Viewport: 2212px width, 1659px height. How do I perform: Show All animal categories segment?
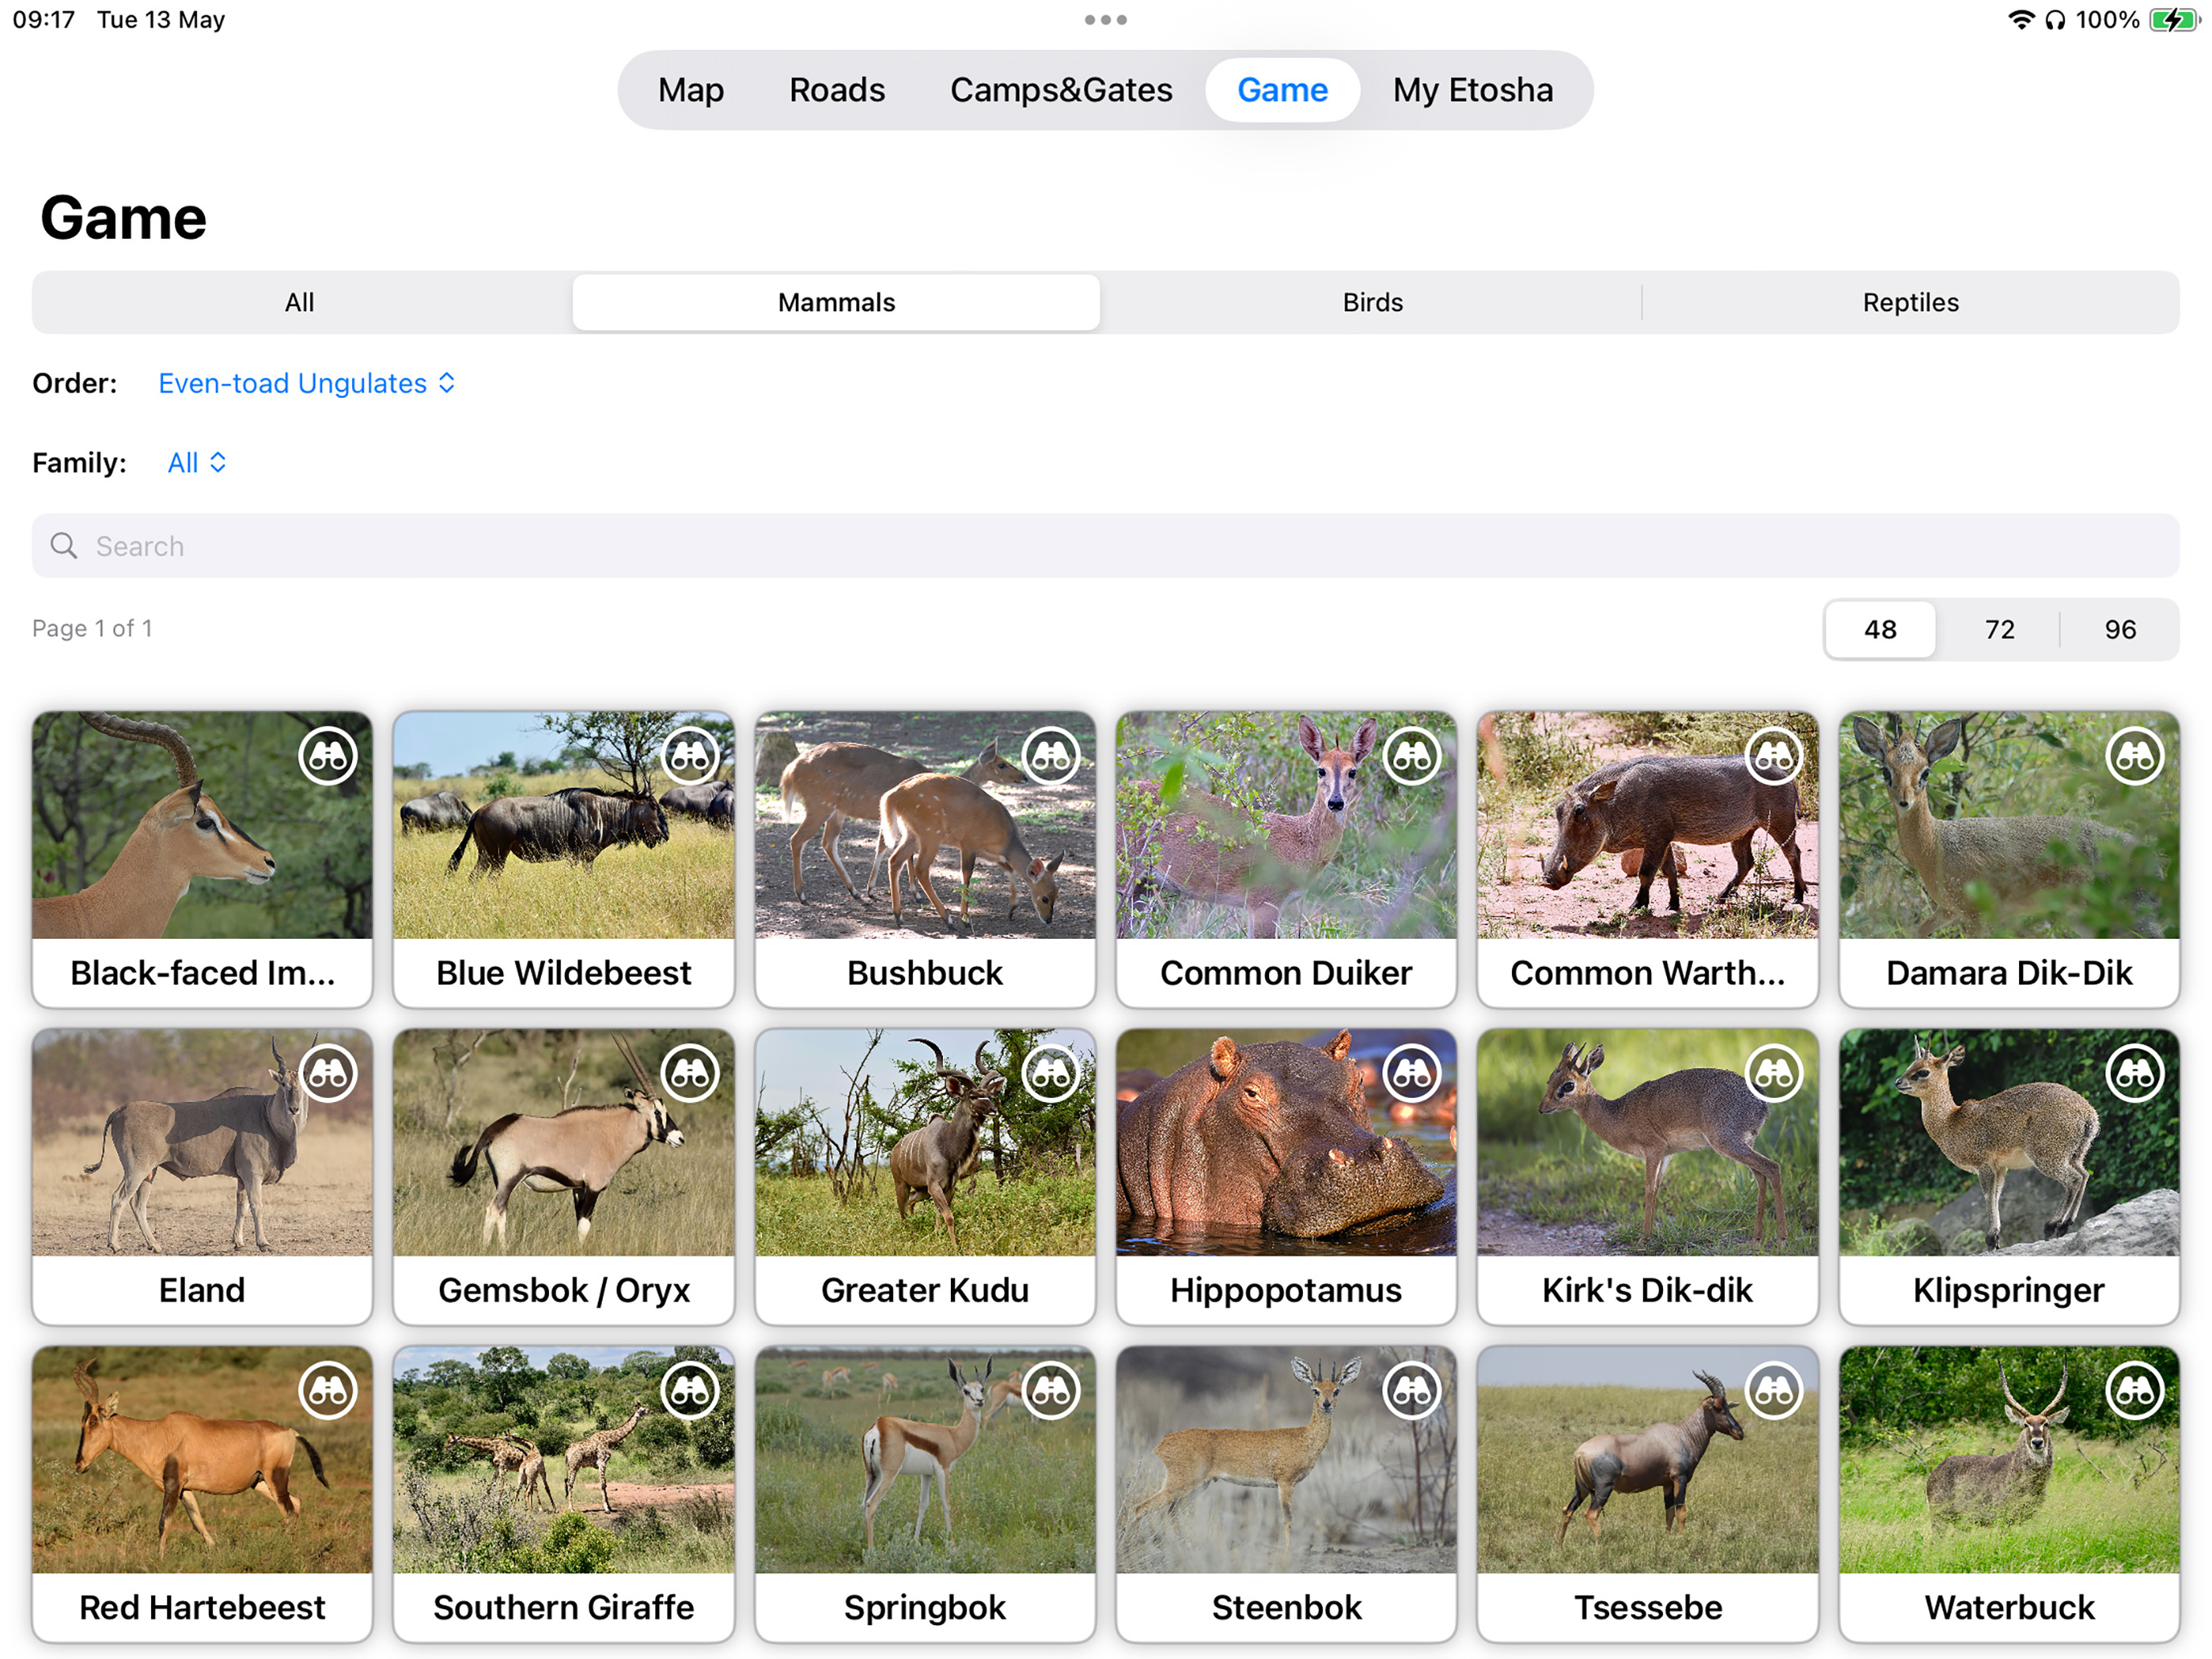click(x=300, y=302)
